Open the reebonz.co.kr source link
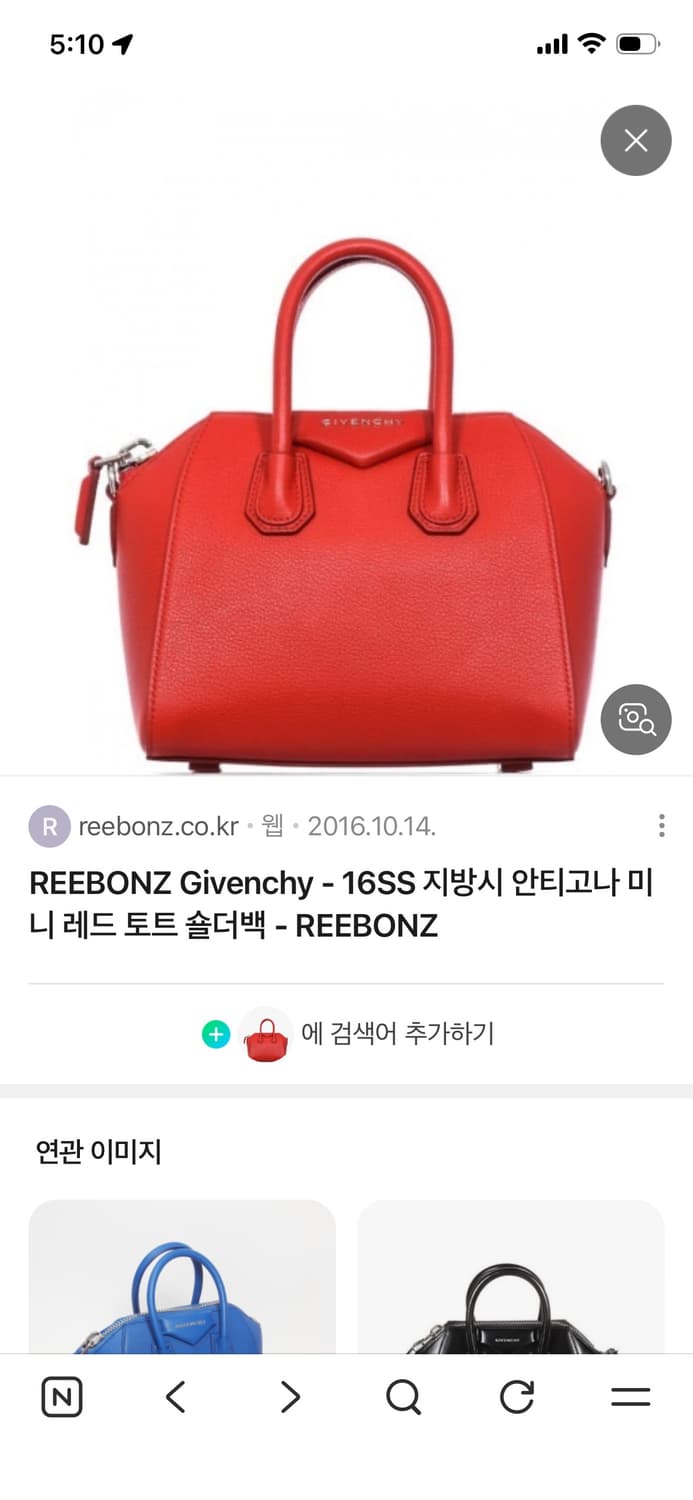The width and height of the screenshot is (693, 1500). pos(158,827)
